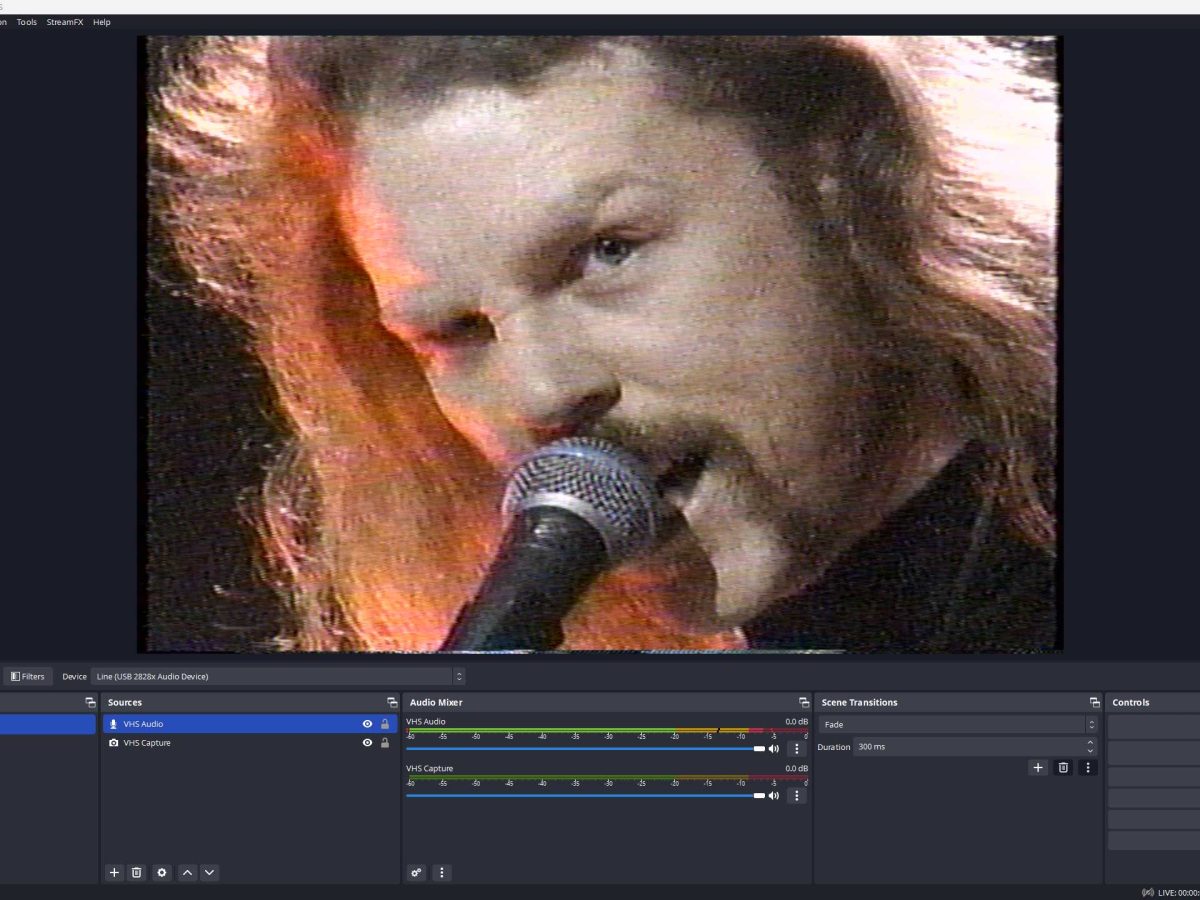
Task: Delete scene transition with trash icon
Action: [1063, 767]
